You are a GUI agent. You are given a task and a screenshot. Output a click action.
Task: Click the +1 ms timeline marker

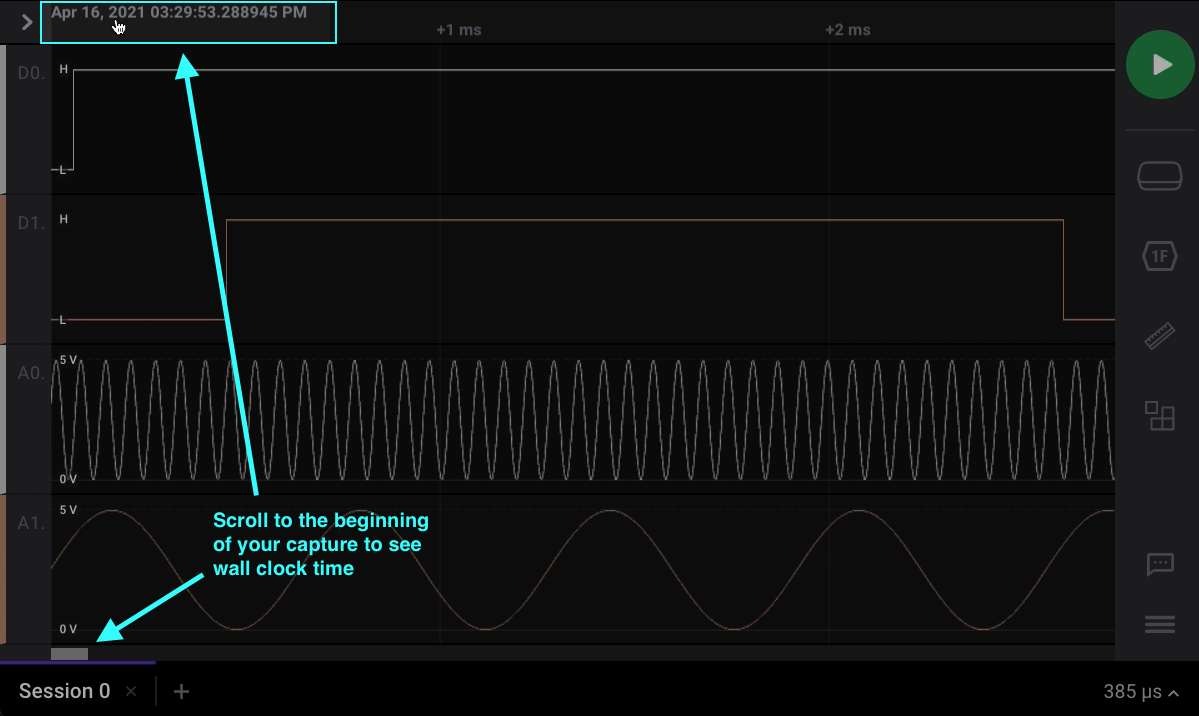pyautogui.click(x=459, y=30)
